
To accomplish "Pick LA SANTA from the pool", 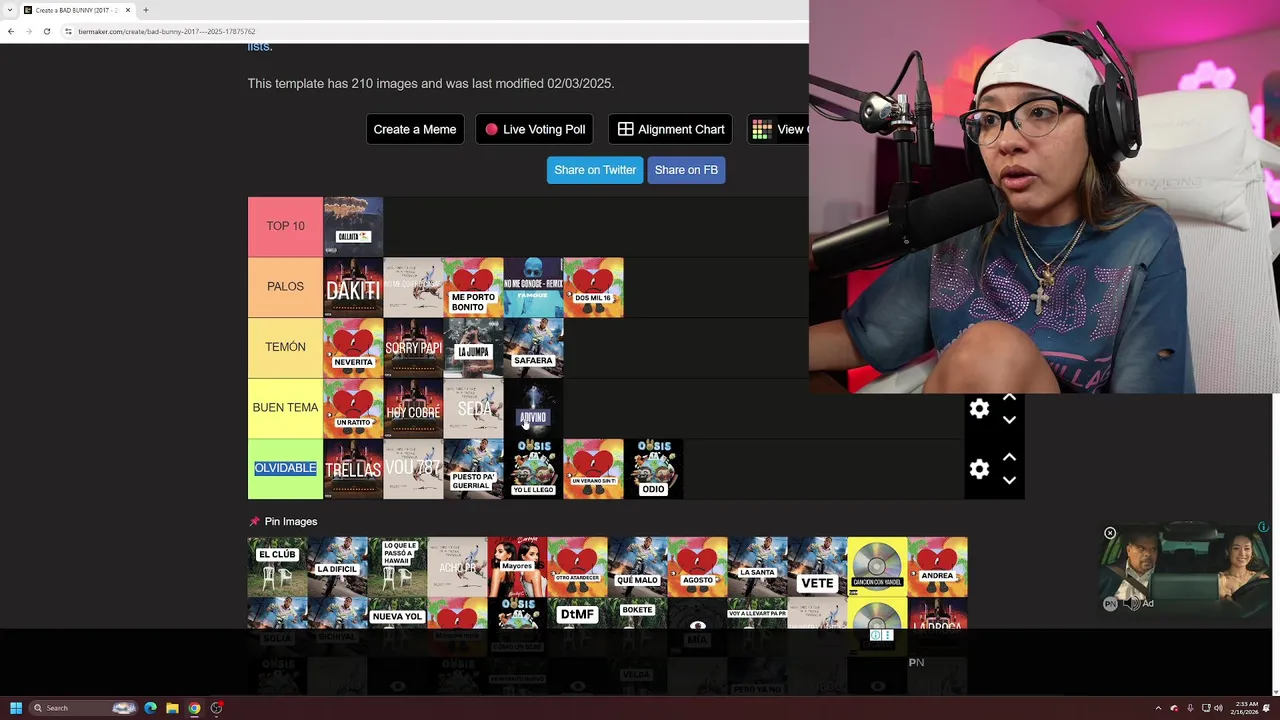I will click(757, 567).
